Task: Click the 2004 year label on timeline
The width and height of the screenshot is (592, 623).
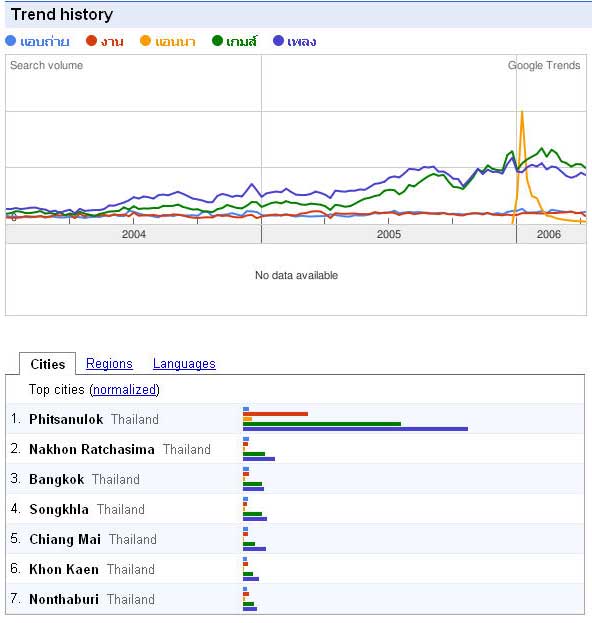Action: 133,234
